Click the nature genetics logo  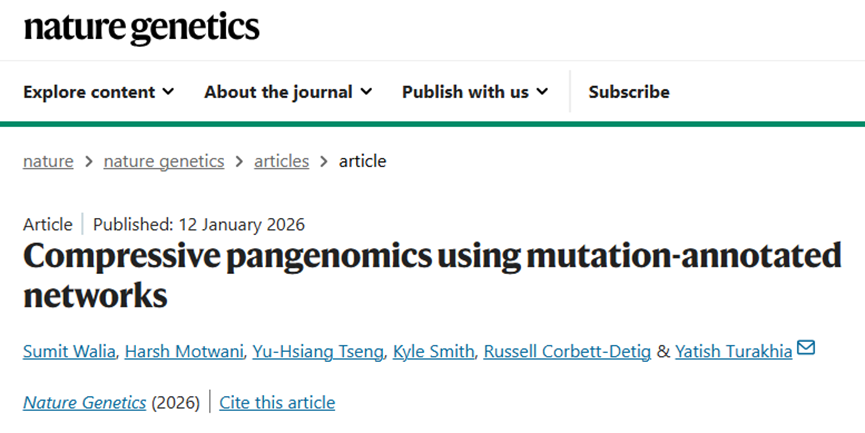coord(141,28)
